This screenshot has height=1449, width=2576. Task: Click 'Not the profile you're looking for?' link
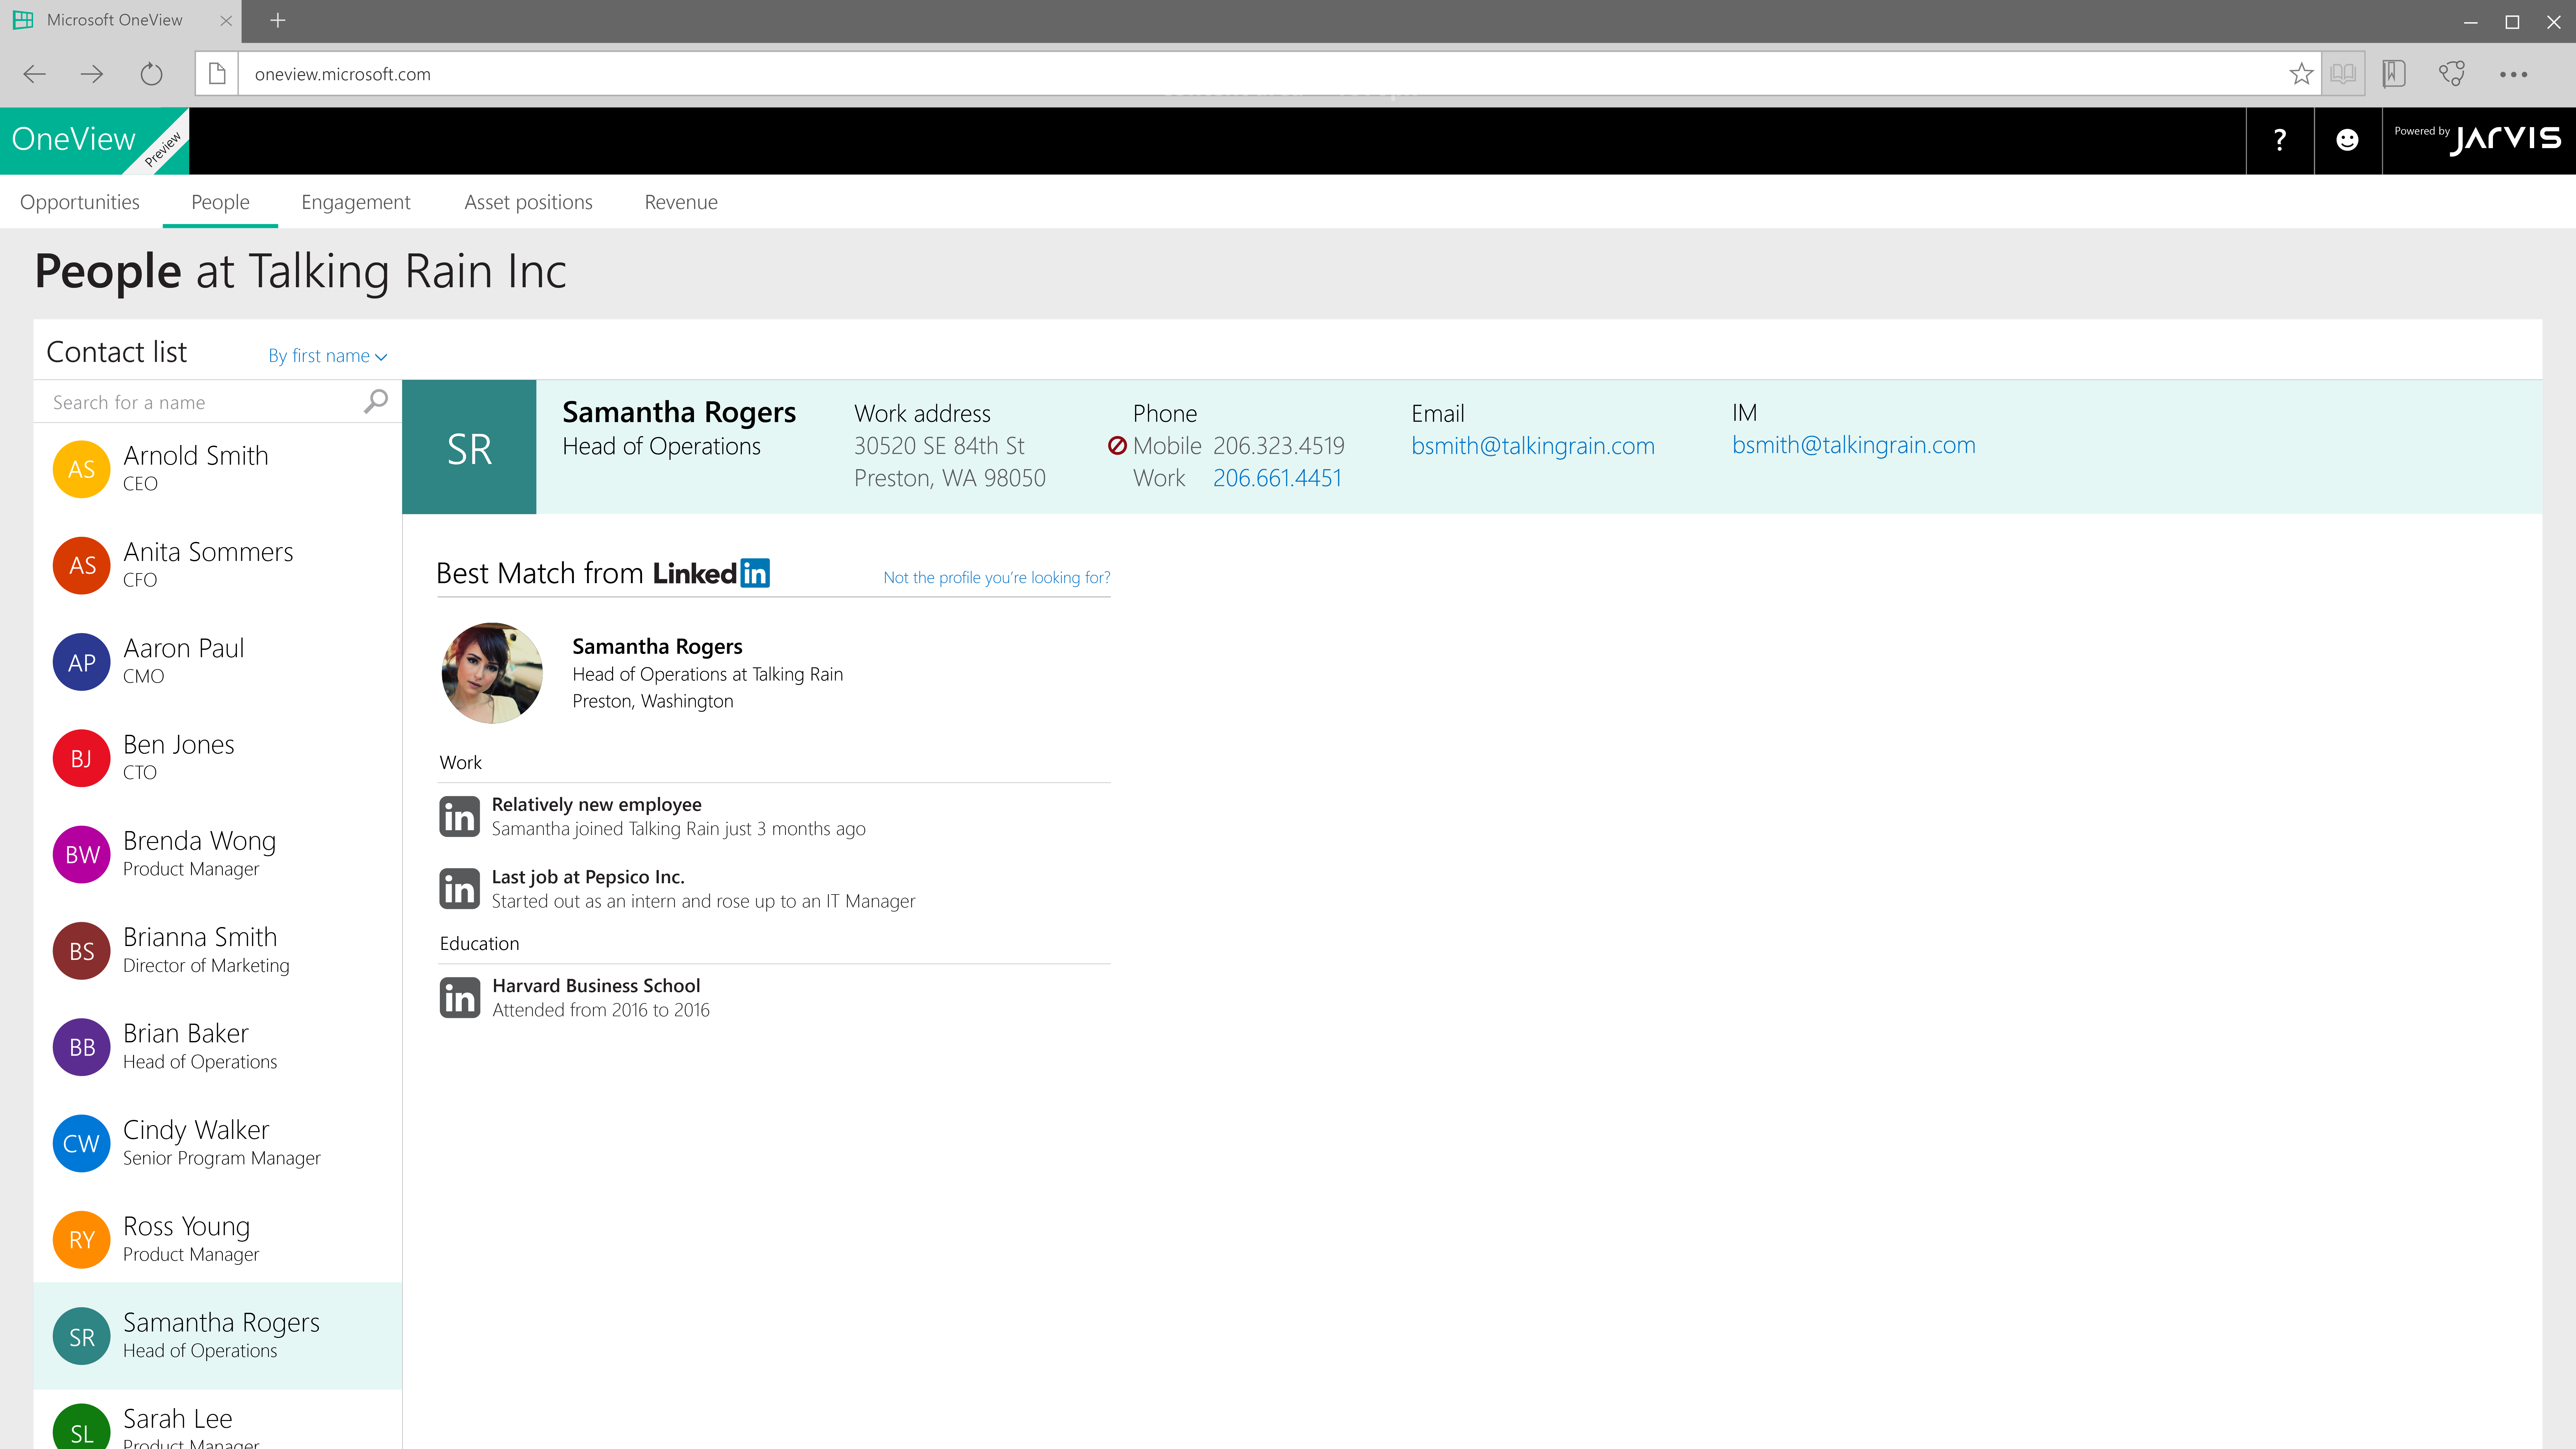pos(996,577)
